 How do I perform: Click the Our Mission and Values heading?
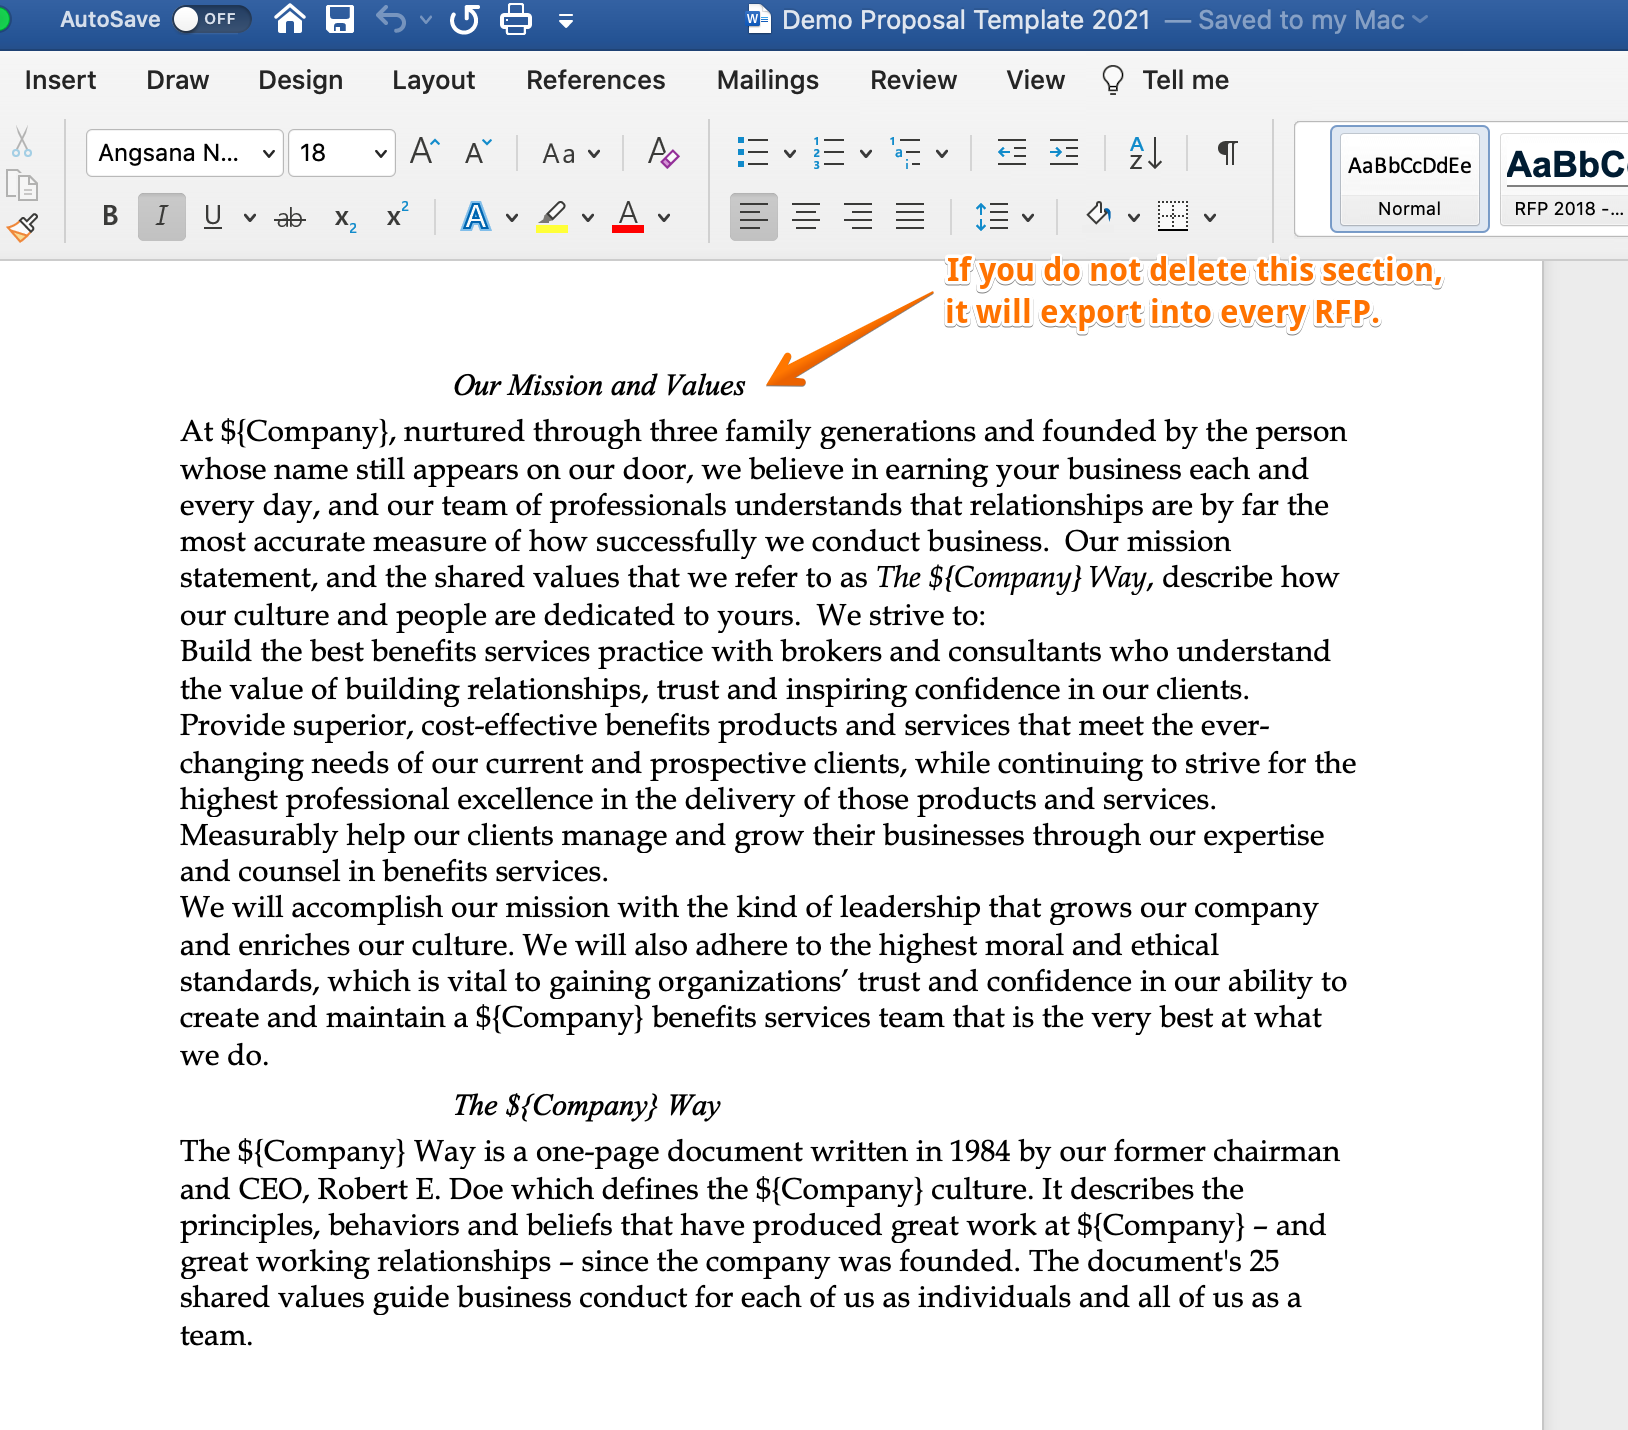pos(599,385)
